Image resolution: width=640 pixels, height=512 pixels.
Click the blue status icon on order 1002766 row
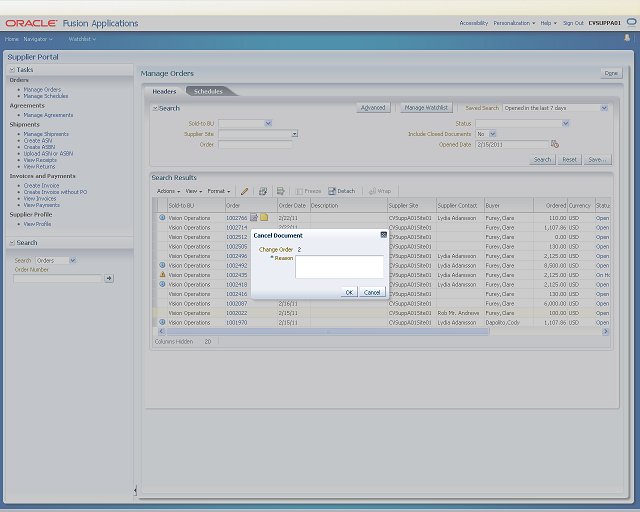click(162, 217)
